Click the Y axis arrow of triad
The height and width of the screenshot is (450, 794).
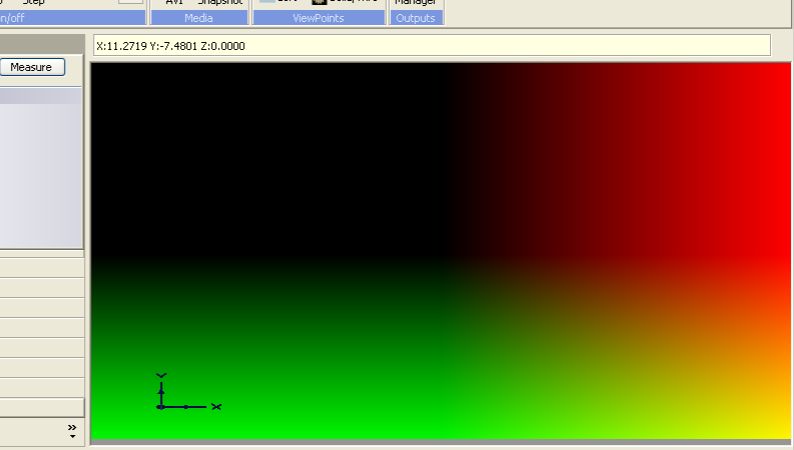(x=161, y=376)
